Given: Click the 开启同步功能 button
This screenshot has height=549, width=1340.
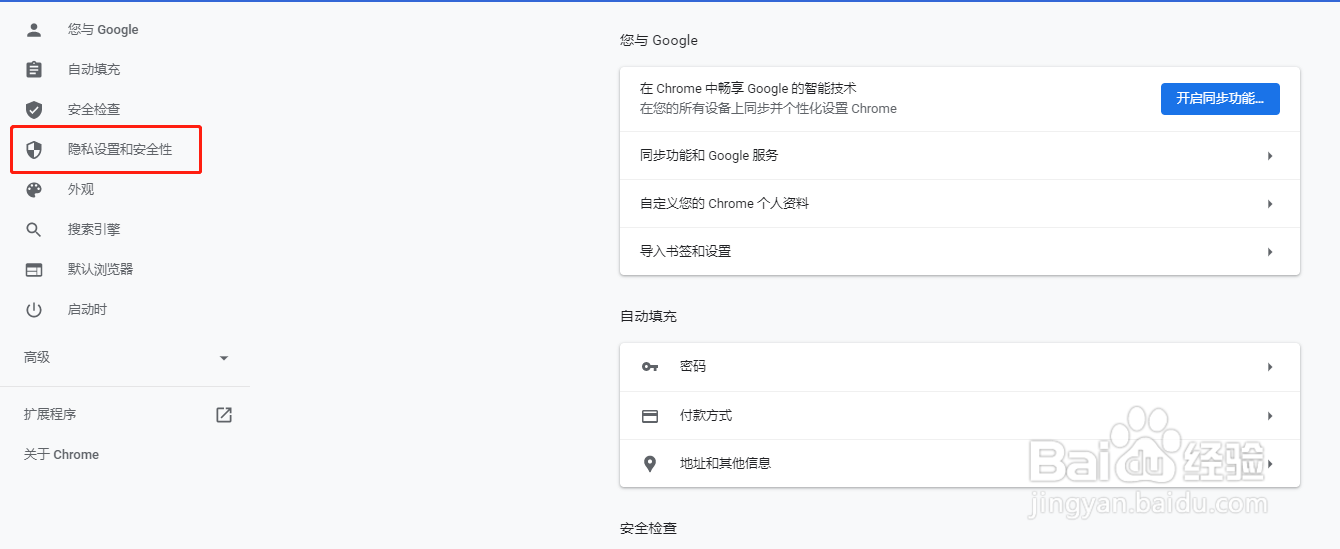Looking at the screenshot, I should click(1220, 98).
